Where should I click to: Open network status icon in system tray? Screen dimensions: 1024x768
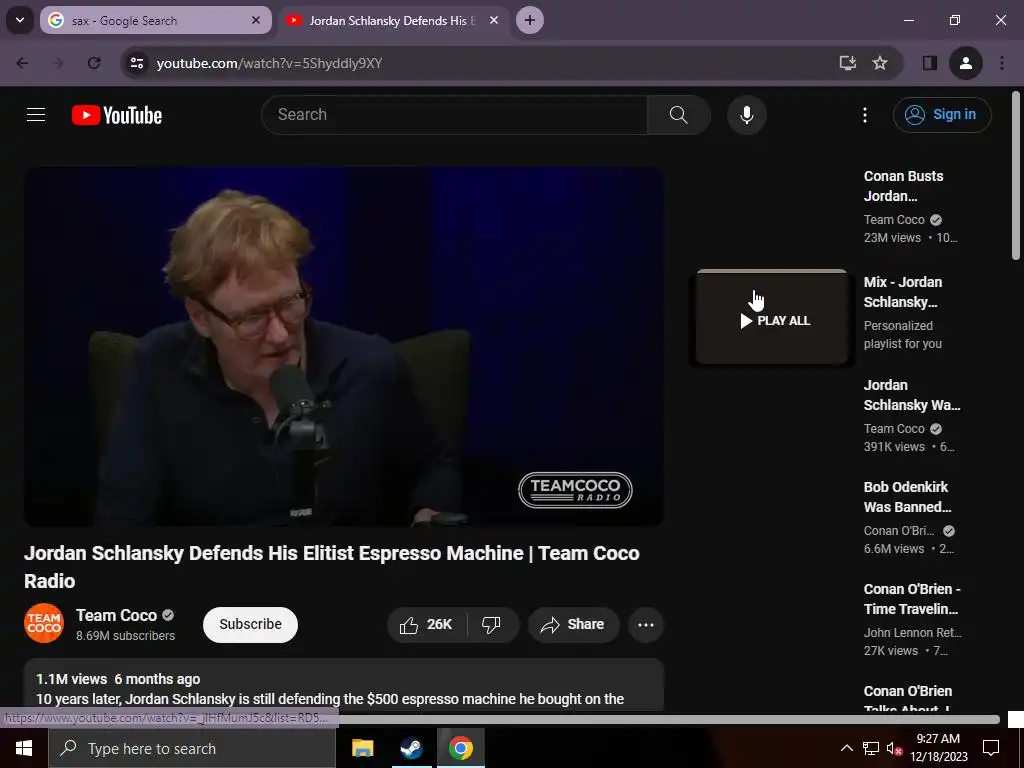pos(871,748)
